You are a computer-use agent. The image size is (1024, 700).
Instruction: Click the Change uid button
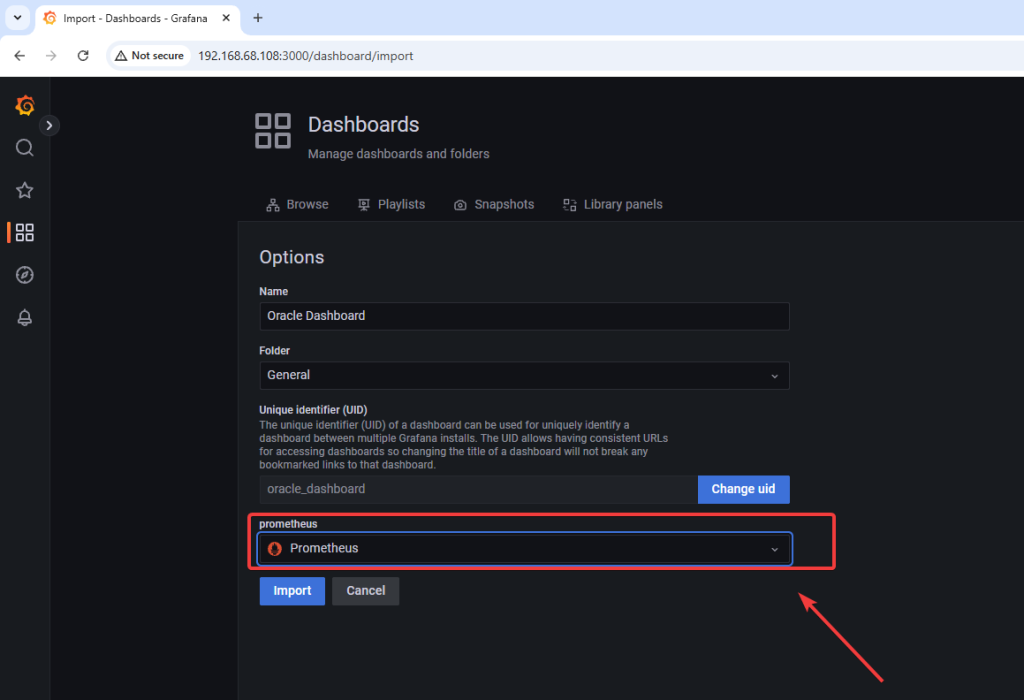click(743, 489)
